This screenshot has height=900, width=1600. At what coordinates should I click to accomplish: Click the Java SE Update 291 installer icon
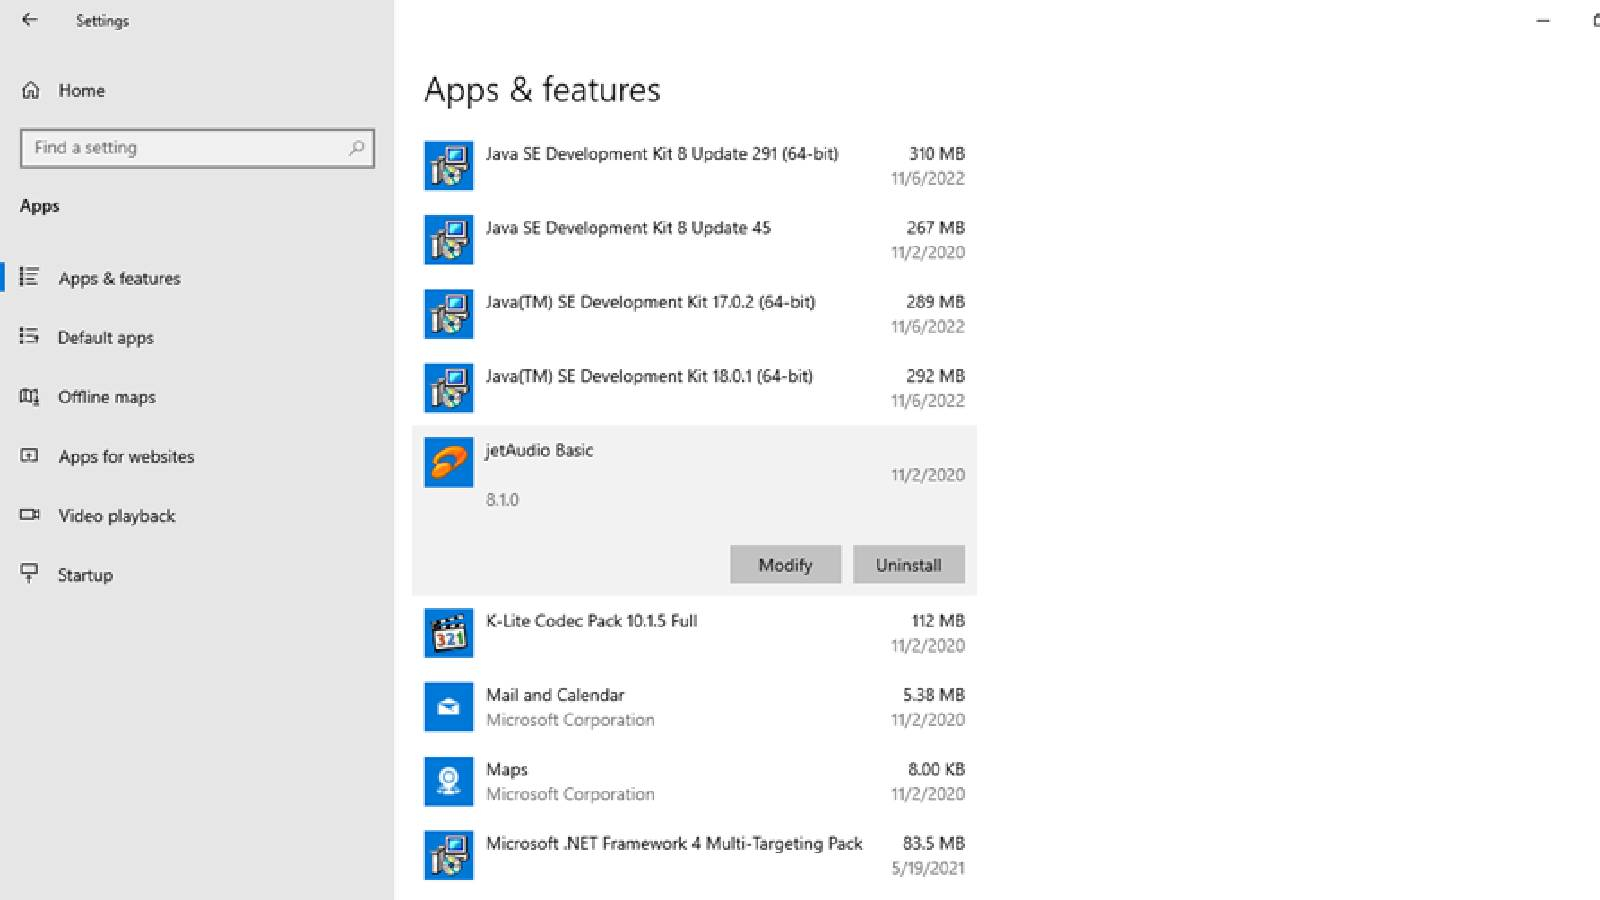(x=448, y=166)
